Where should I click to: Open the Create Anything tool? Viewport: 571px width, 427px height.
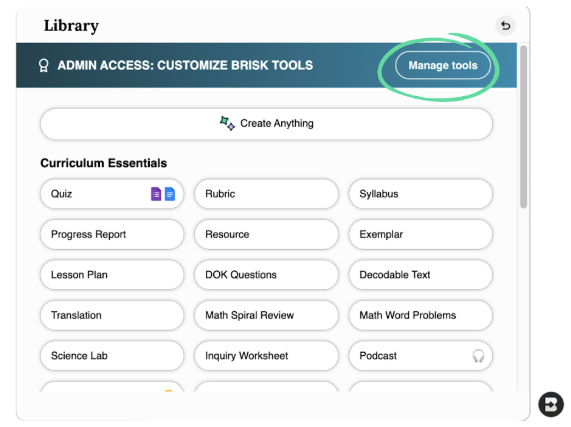coord(266,124)
